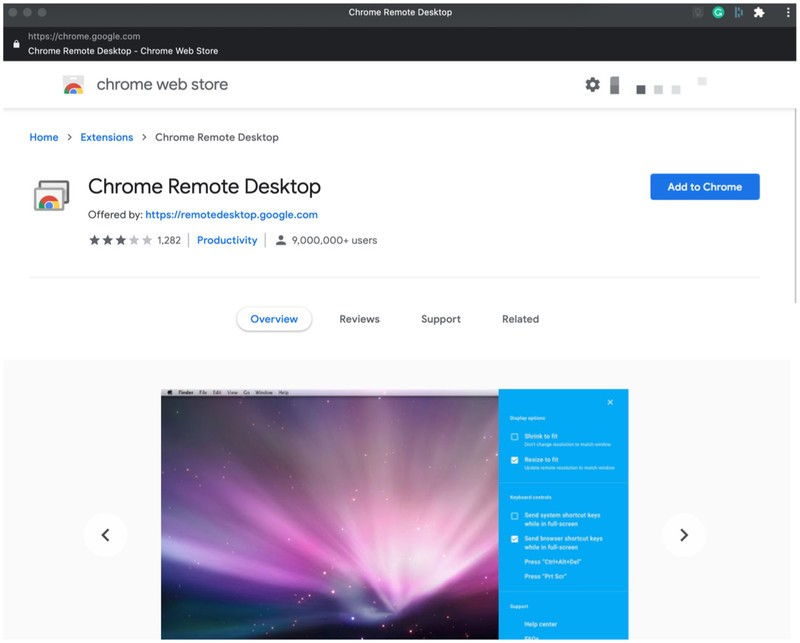The image size is (800, 643).
Task: Open Chrome's three-dot menu
Action: 788,13
